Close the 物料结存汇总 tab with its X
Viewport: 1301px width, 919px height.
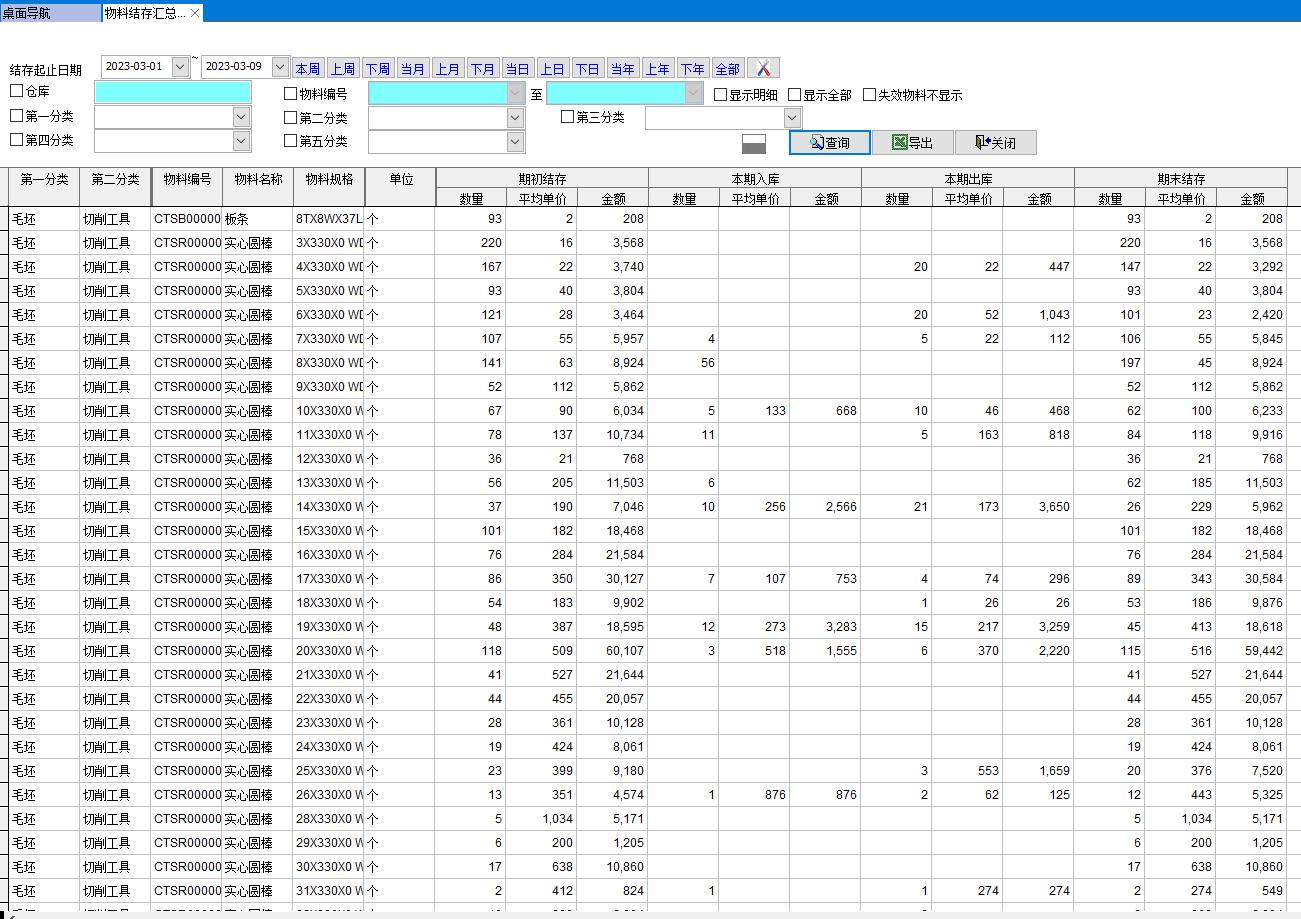[x=195, y=13]
